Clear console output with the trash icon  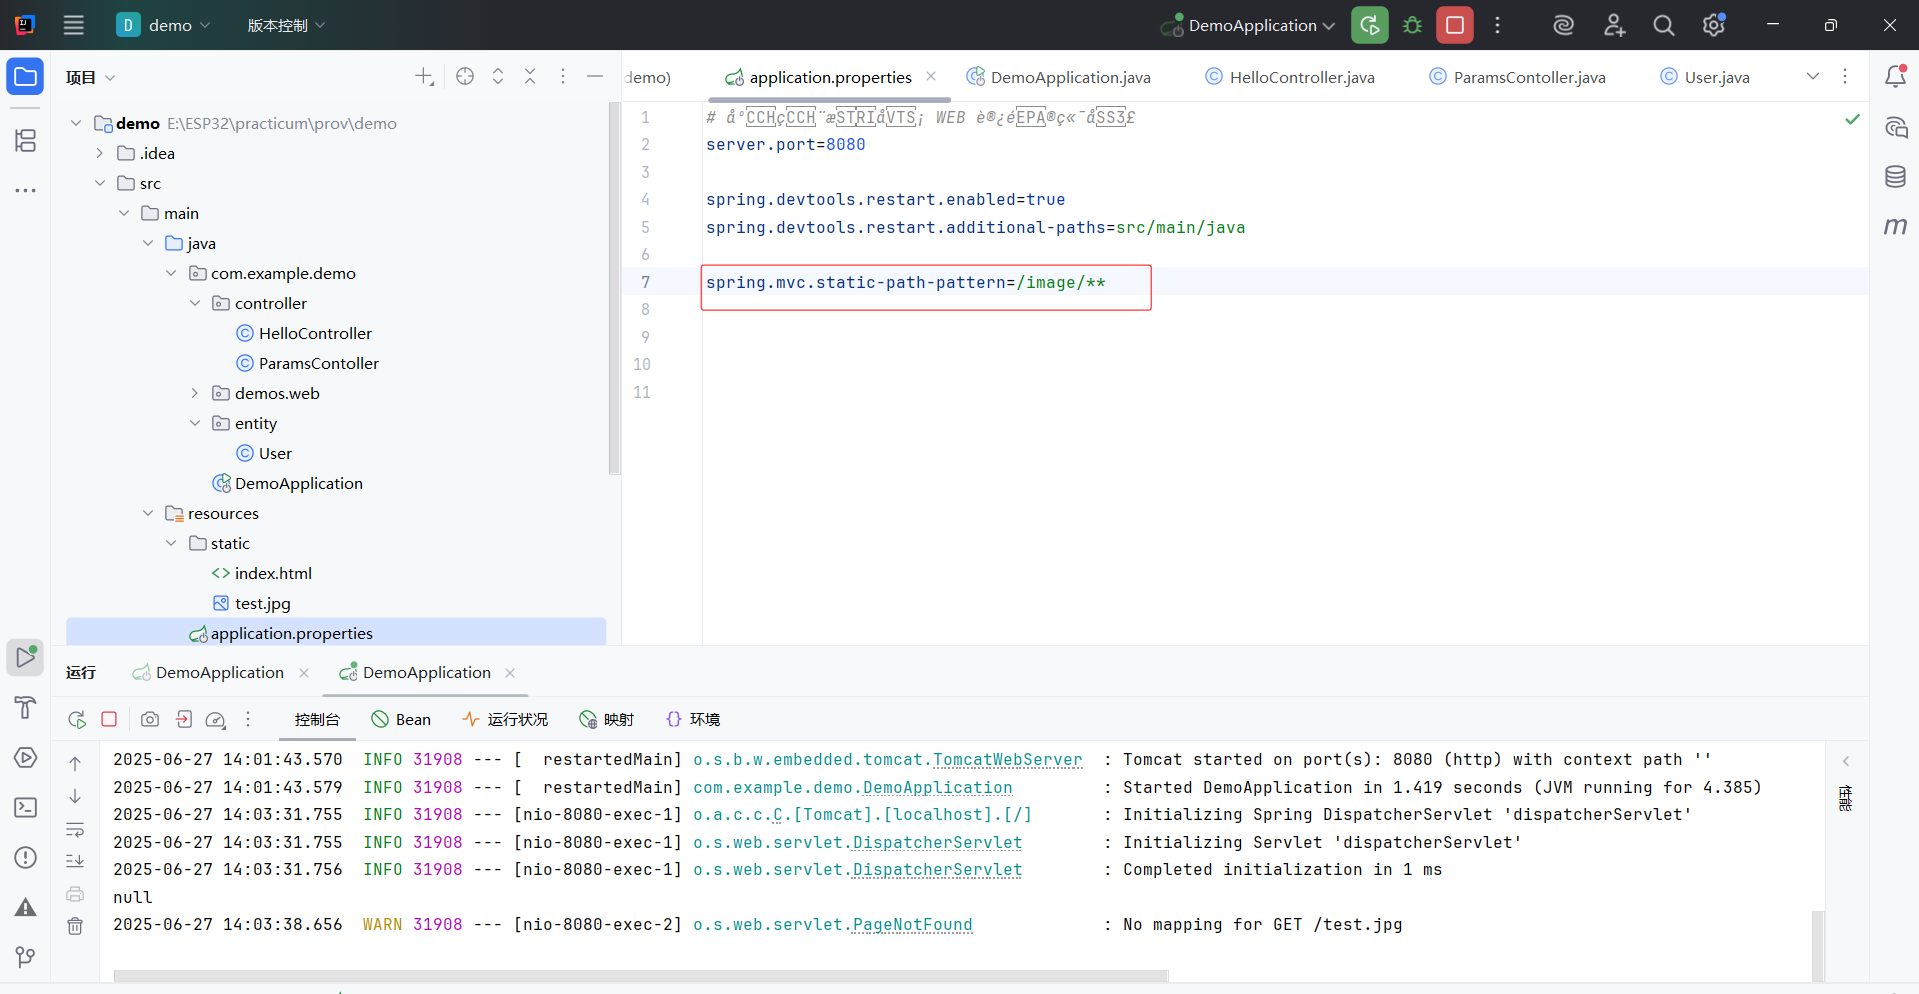pyautogui.click(x=75, y=926)
